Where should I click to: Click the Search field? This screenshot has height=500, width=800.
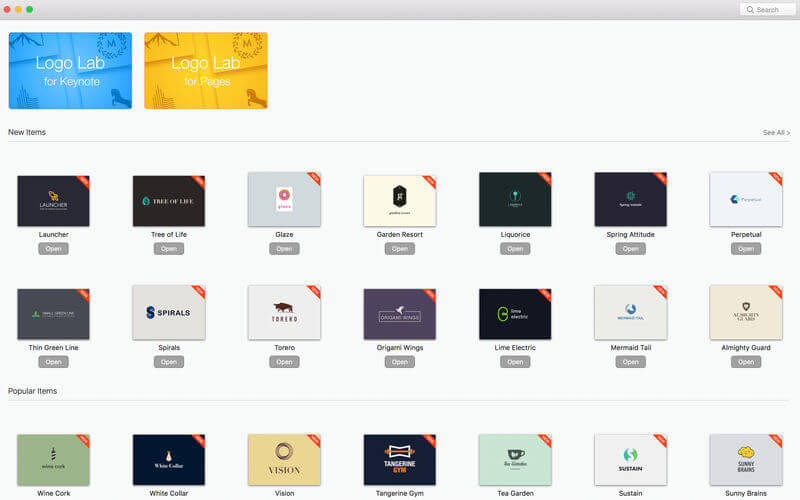point(767,10)
